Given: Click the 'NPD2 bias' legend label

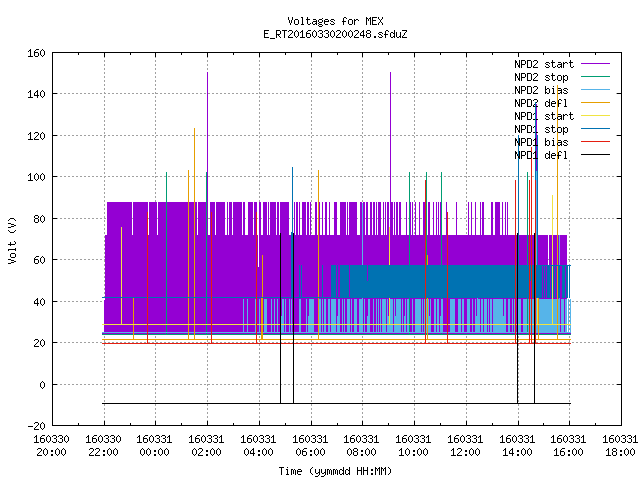Looking at the screenshot, I should [x=541, y=90].
